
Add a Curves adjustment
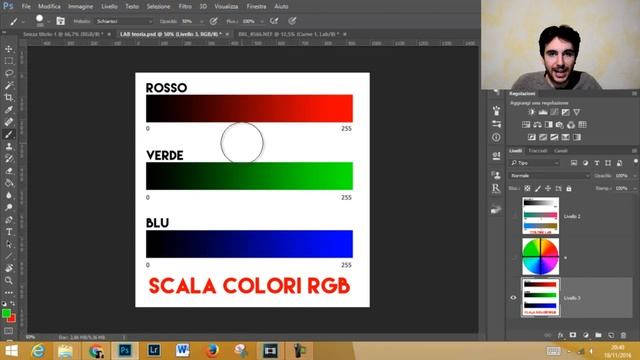tap(554, 112)
